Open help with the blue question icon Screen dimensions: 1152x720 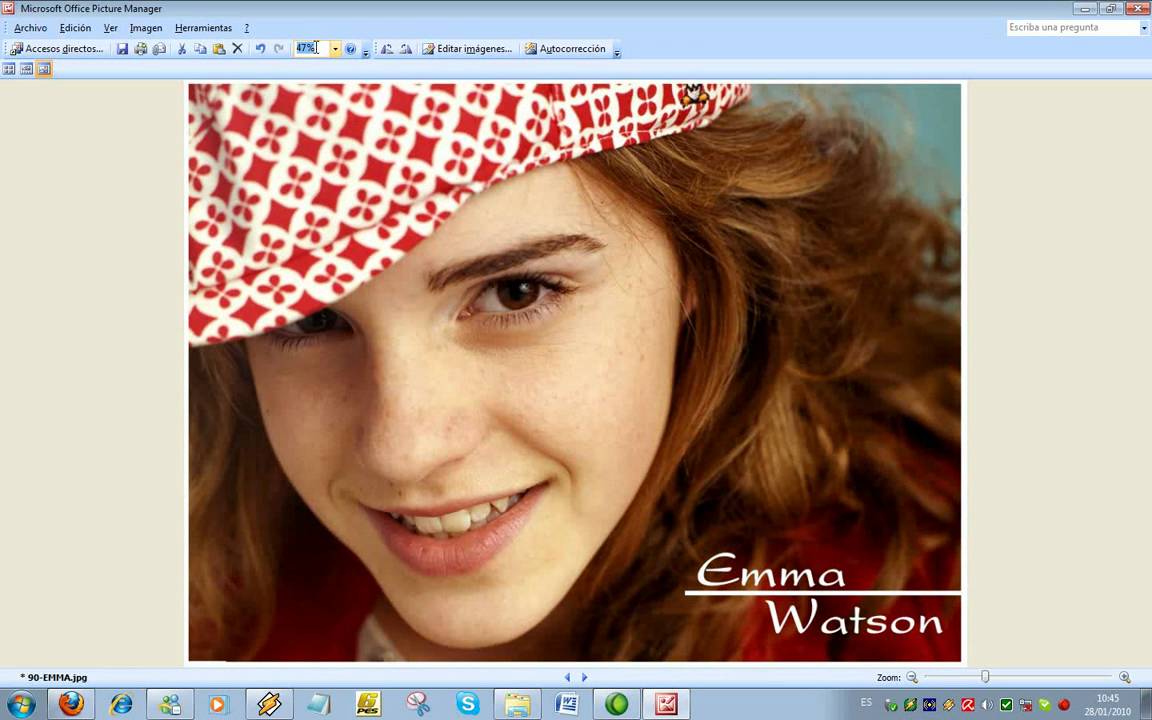pos(350,48)
